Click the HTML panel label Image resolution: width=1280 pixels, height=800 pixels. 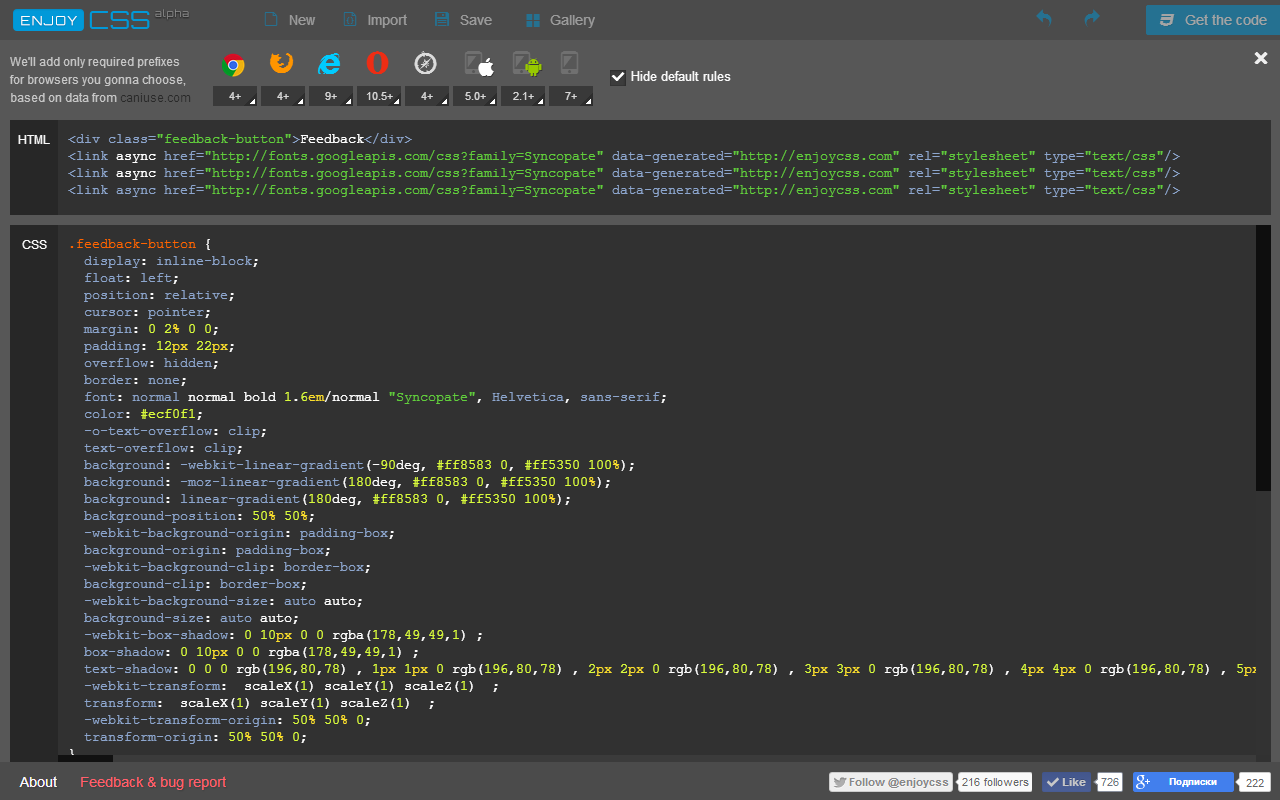[34, 140]
